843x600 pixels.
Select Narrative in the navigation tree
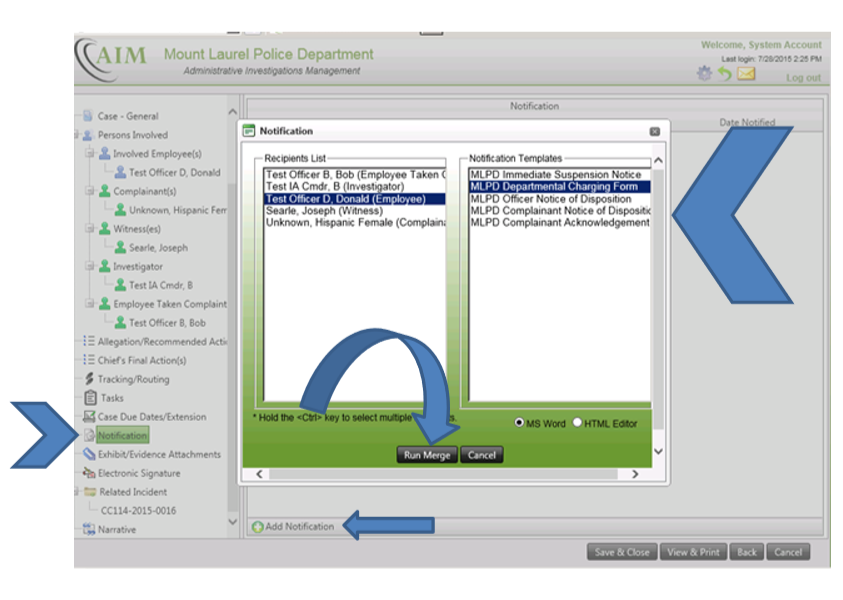coord(116,530)
